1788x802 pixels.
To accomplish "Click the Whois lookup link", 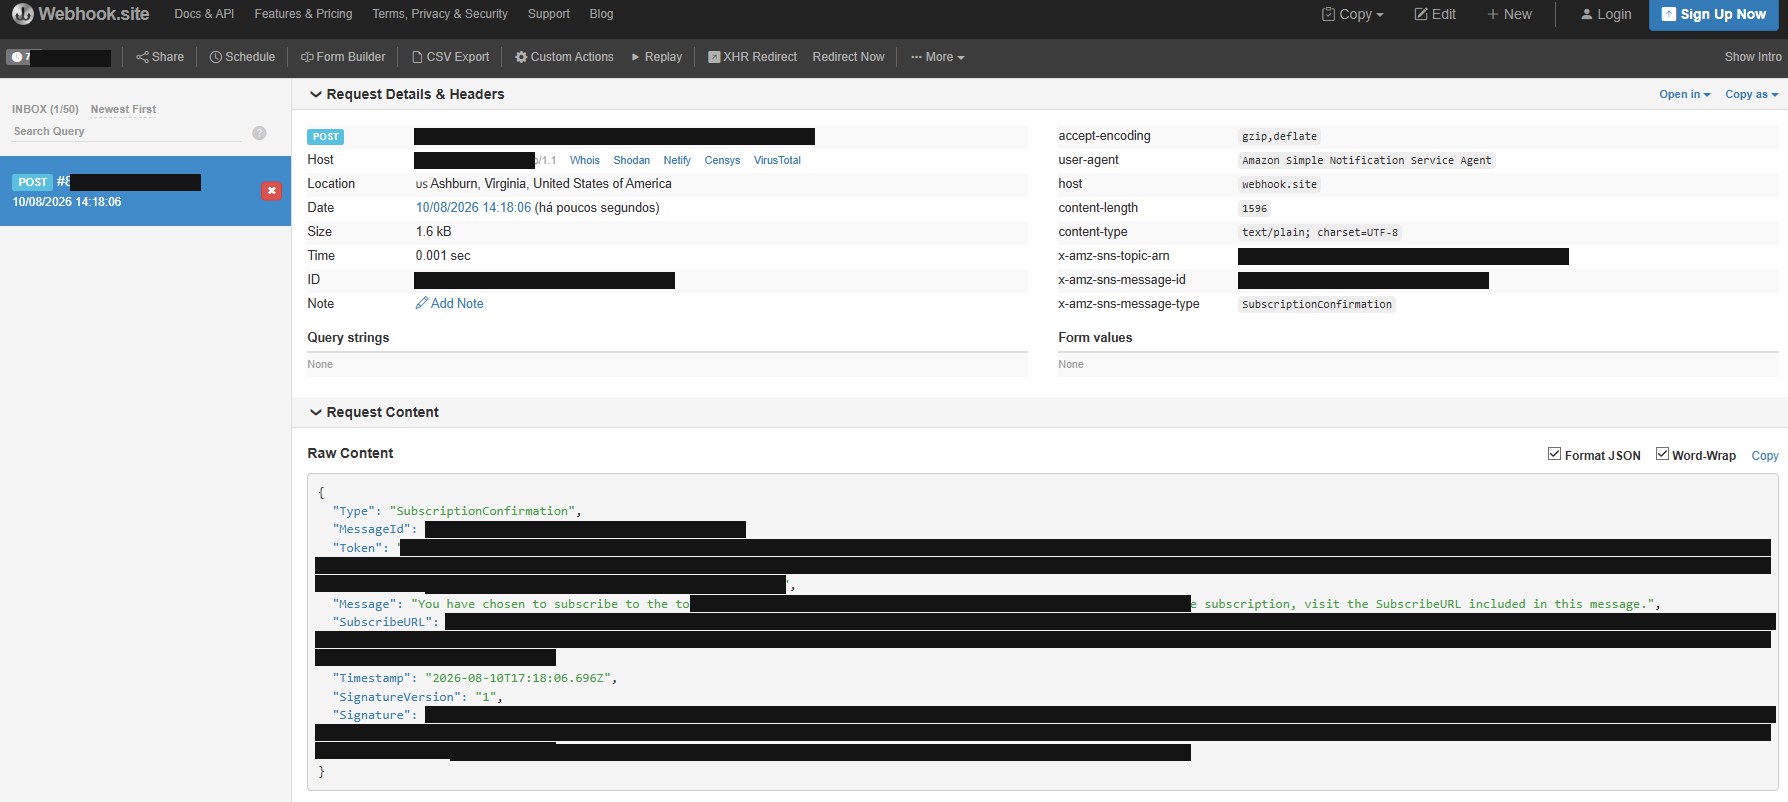I will (585, 160).
